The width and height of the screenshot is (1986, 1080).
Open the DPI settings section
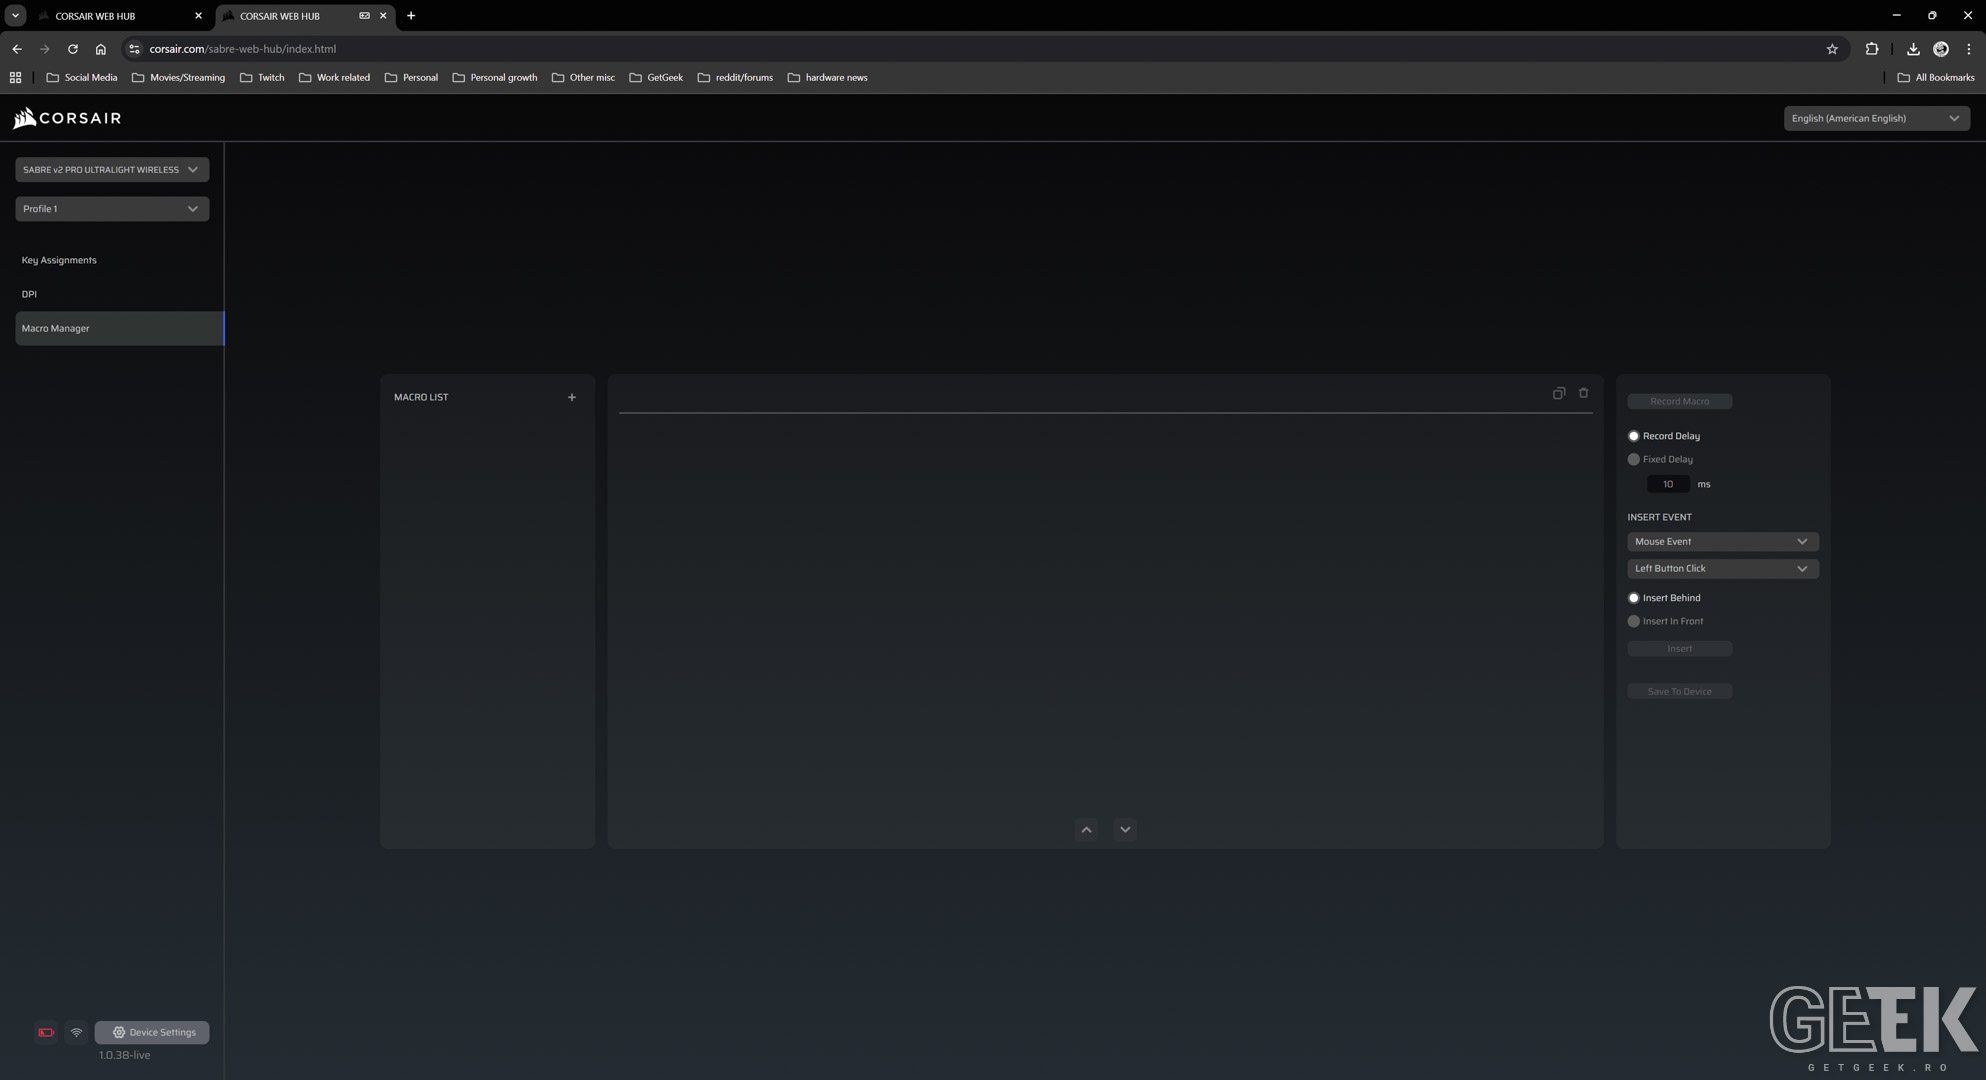tap(29, 294)
